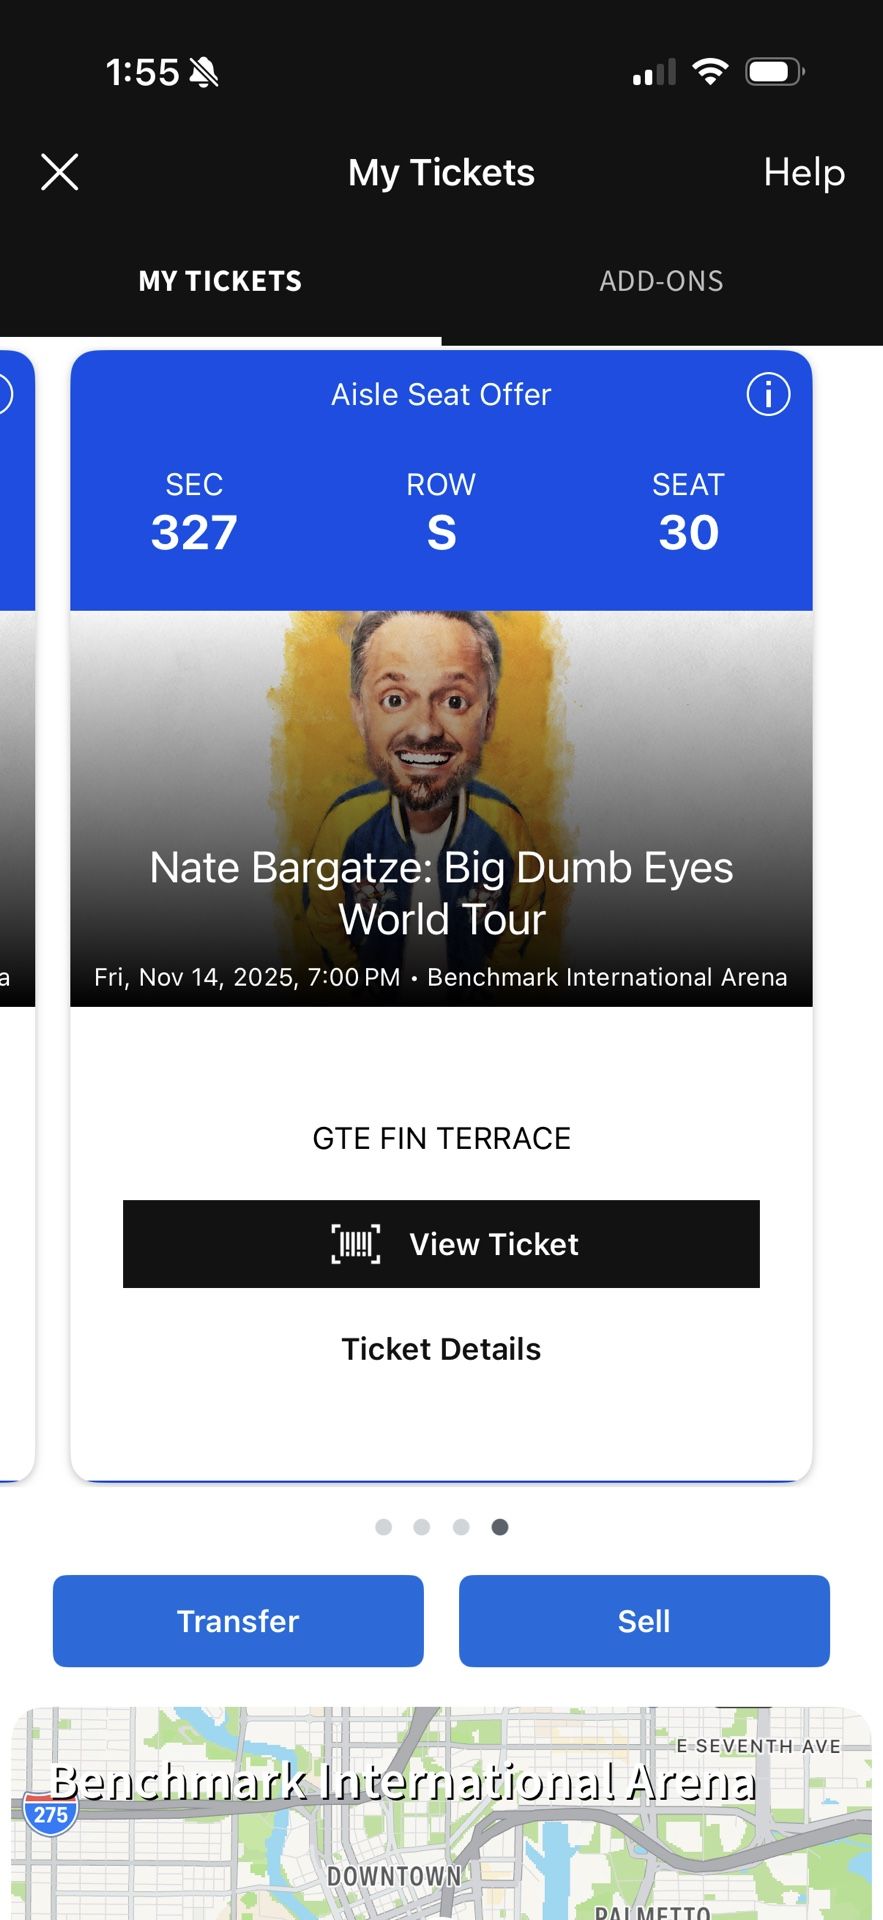Tap the previous ticket card edge

16,900
